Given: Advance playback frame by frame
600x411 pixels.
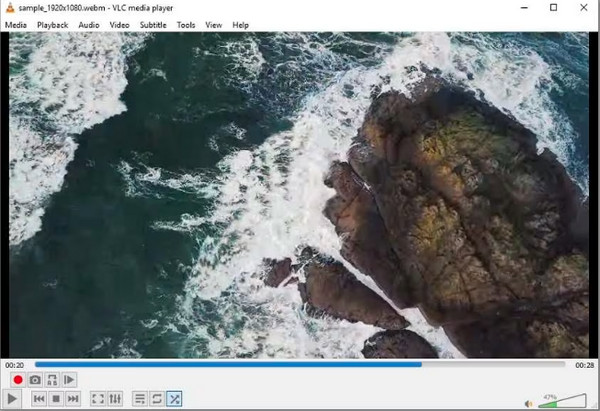Looking at the screenshot, I should [69, 380].
